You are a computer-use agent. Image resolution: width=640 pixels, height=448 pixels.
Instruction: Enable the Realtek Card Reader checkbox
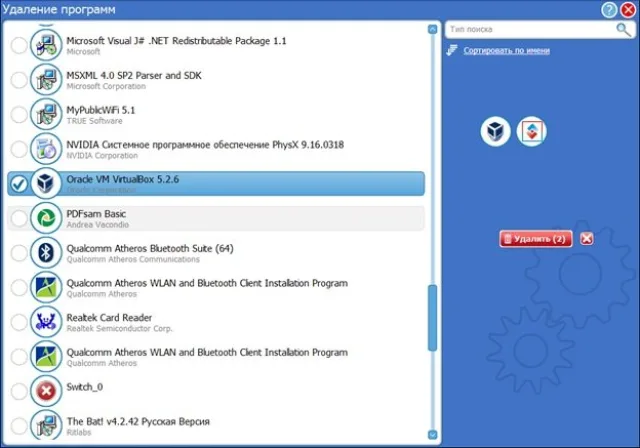point(19,322)
